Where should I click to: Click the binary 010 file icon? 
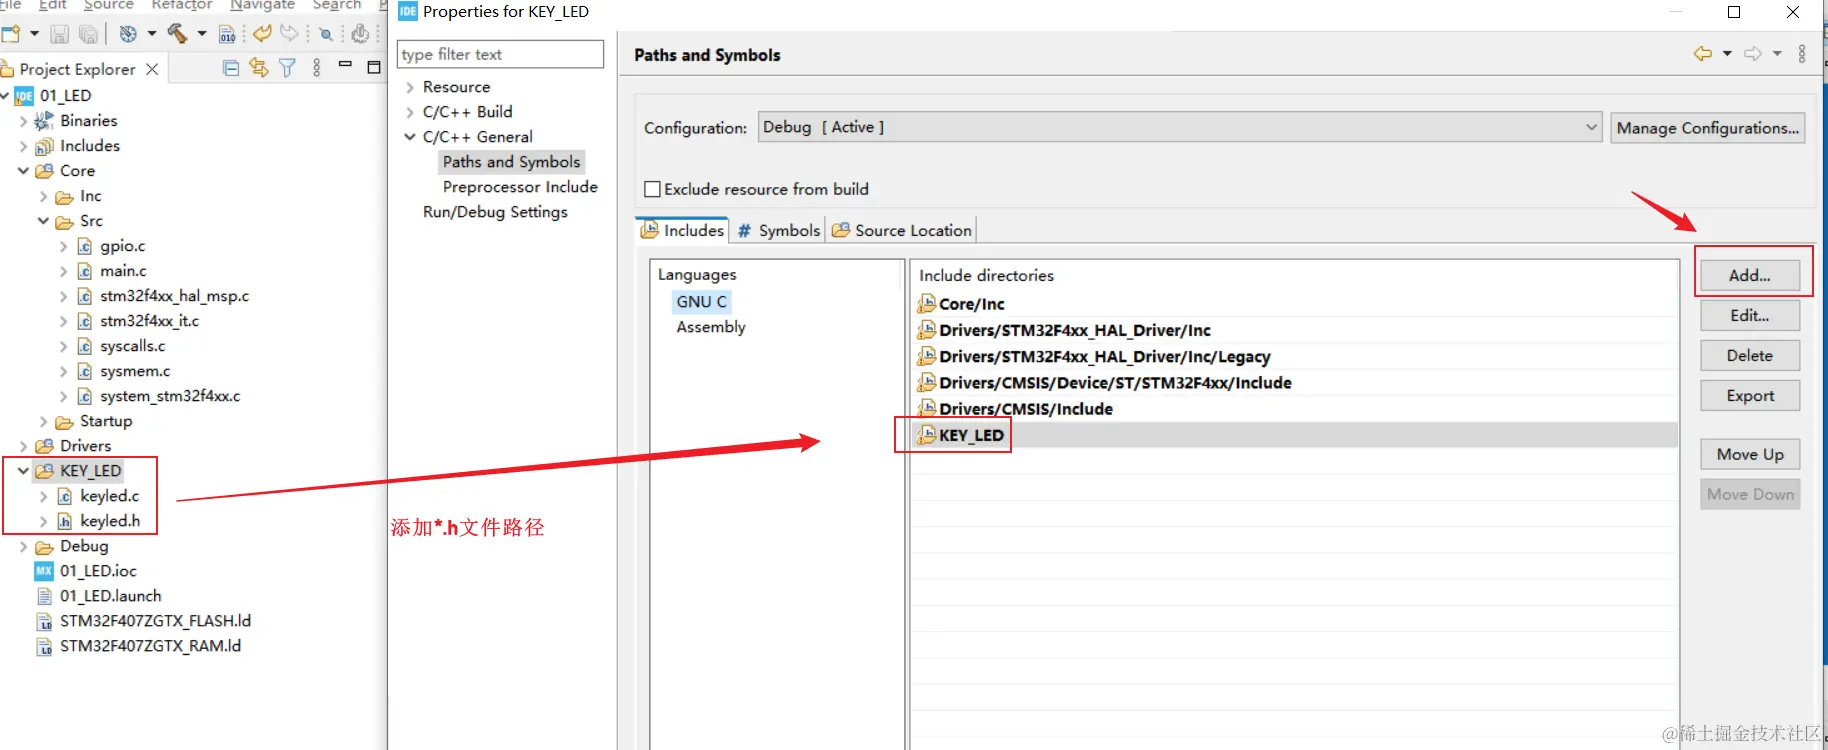tap(227, 34)
